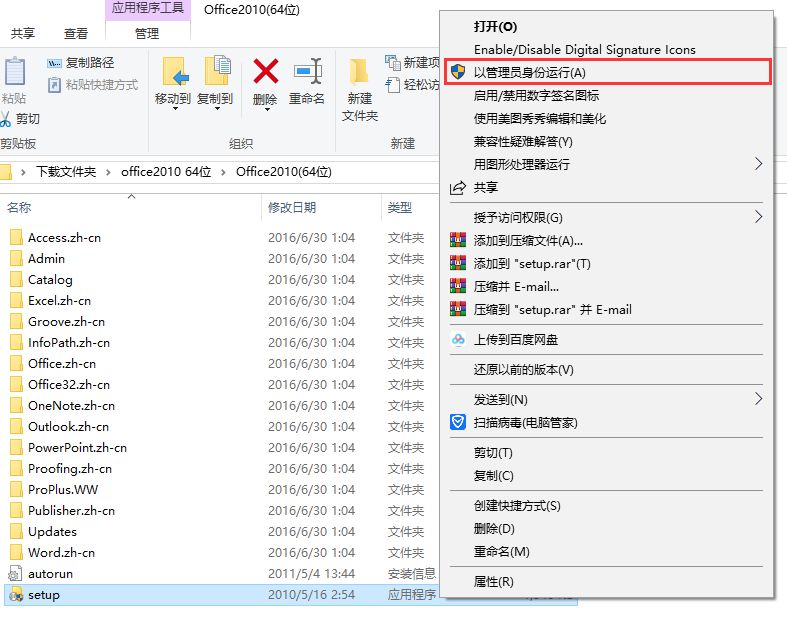Viewport: 787px width, 623px height.
Task: Click the setup application icon in file list
Action: click(16, 595)
